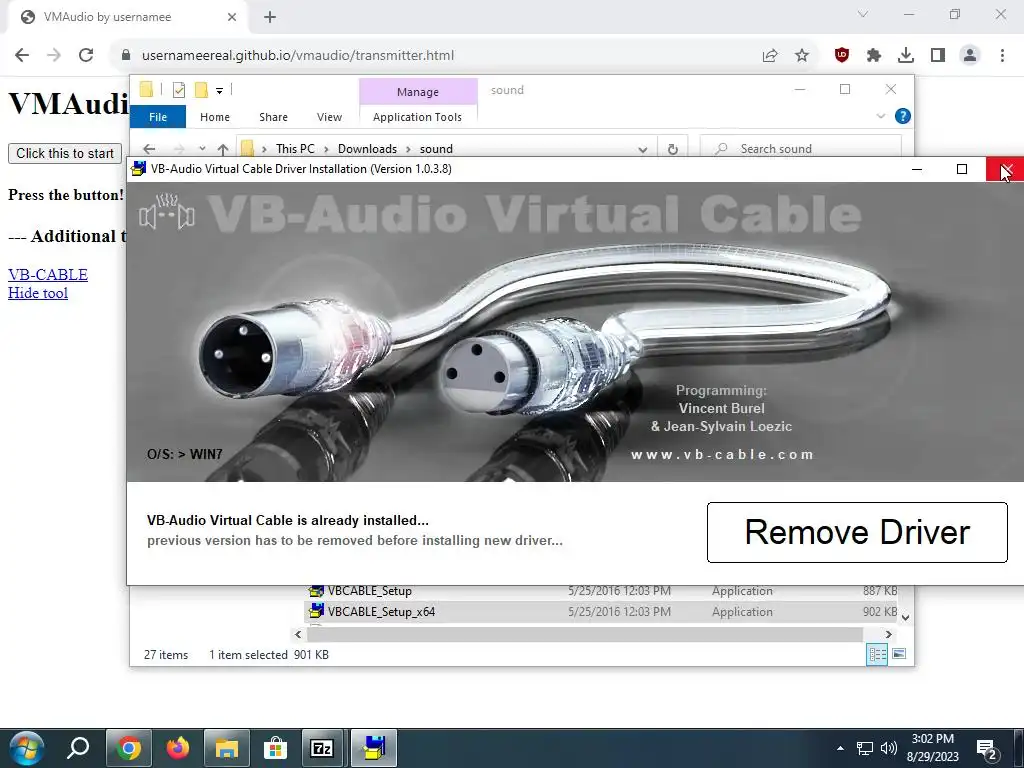This screenshot has width=1024, height=768.
Task: Close the VMAudio by usernamee tab
Action: click(x=232, y=18)
